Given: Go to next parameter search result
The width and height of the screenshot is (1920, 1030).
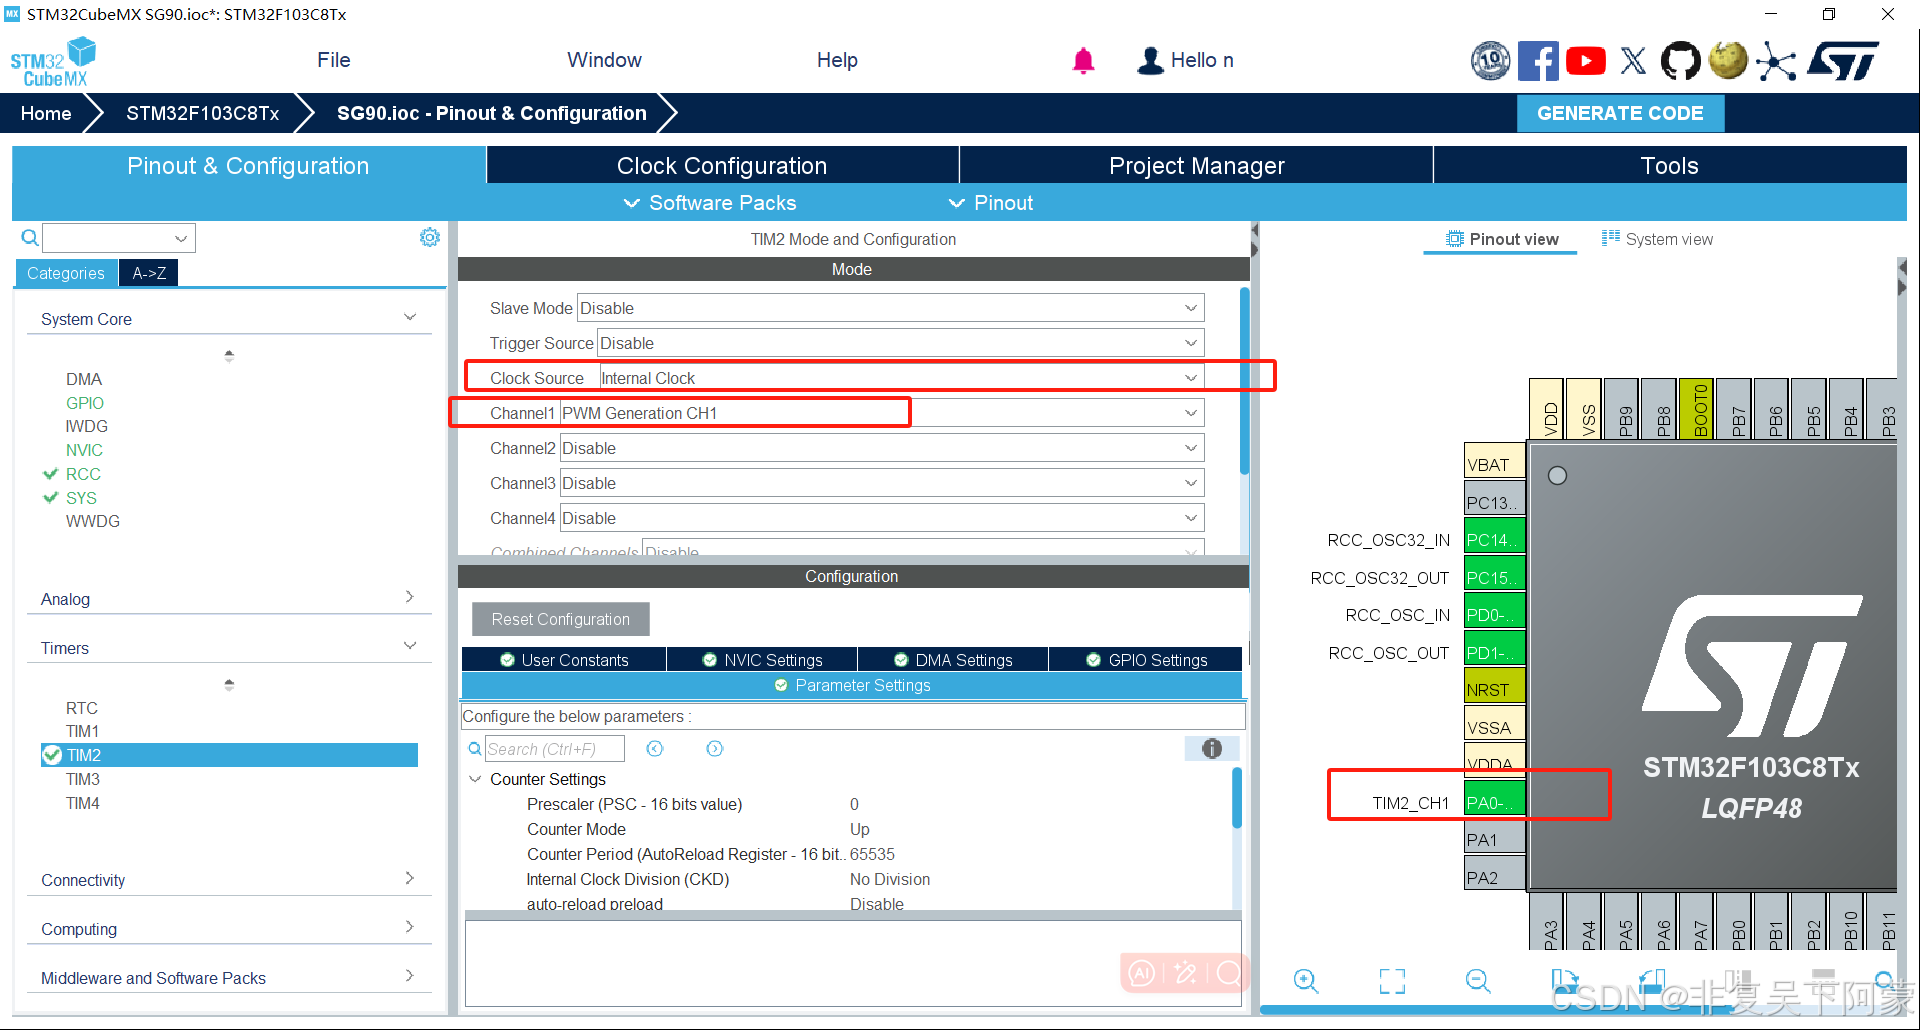Looking at the screenshot, I should pyautogui.click(x=715, y=749).
